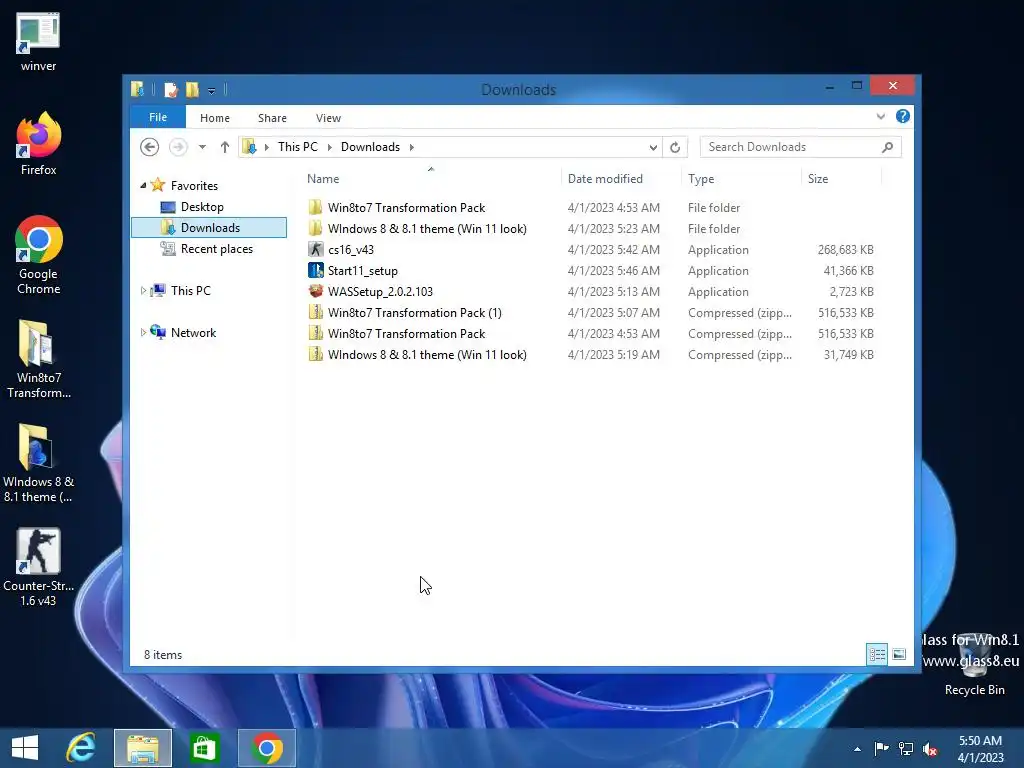Image resolution: width=1024 pixels, height=768 pixels.
Task: Expand Network in navigation pane
Action: (x=143, y=332)
